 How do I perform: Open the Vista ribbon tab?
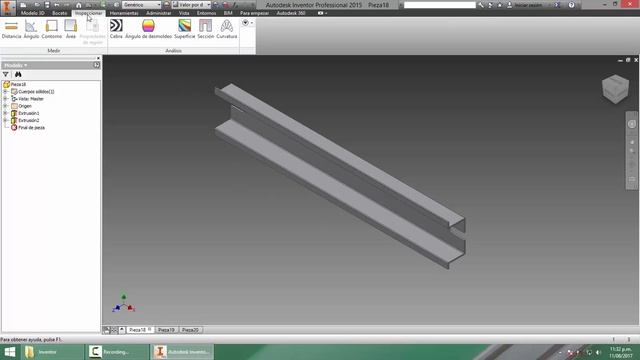(x=184, y=13)
